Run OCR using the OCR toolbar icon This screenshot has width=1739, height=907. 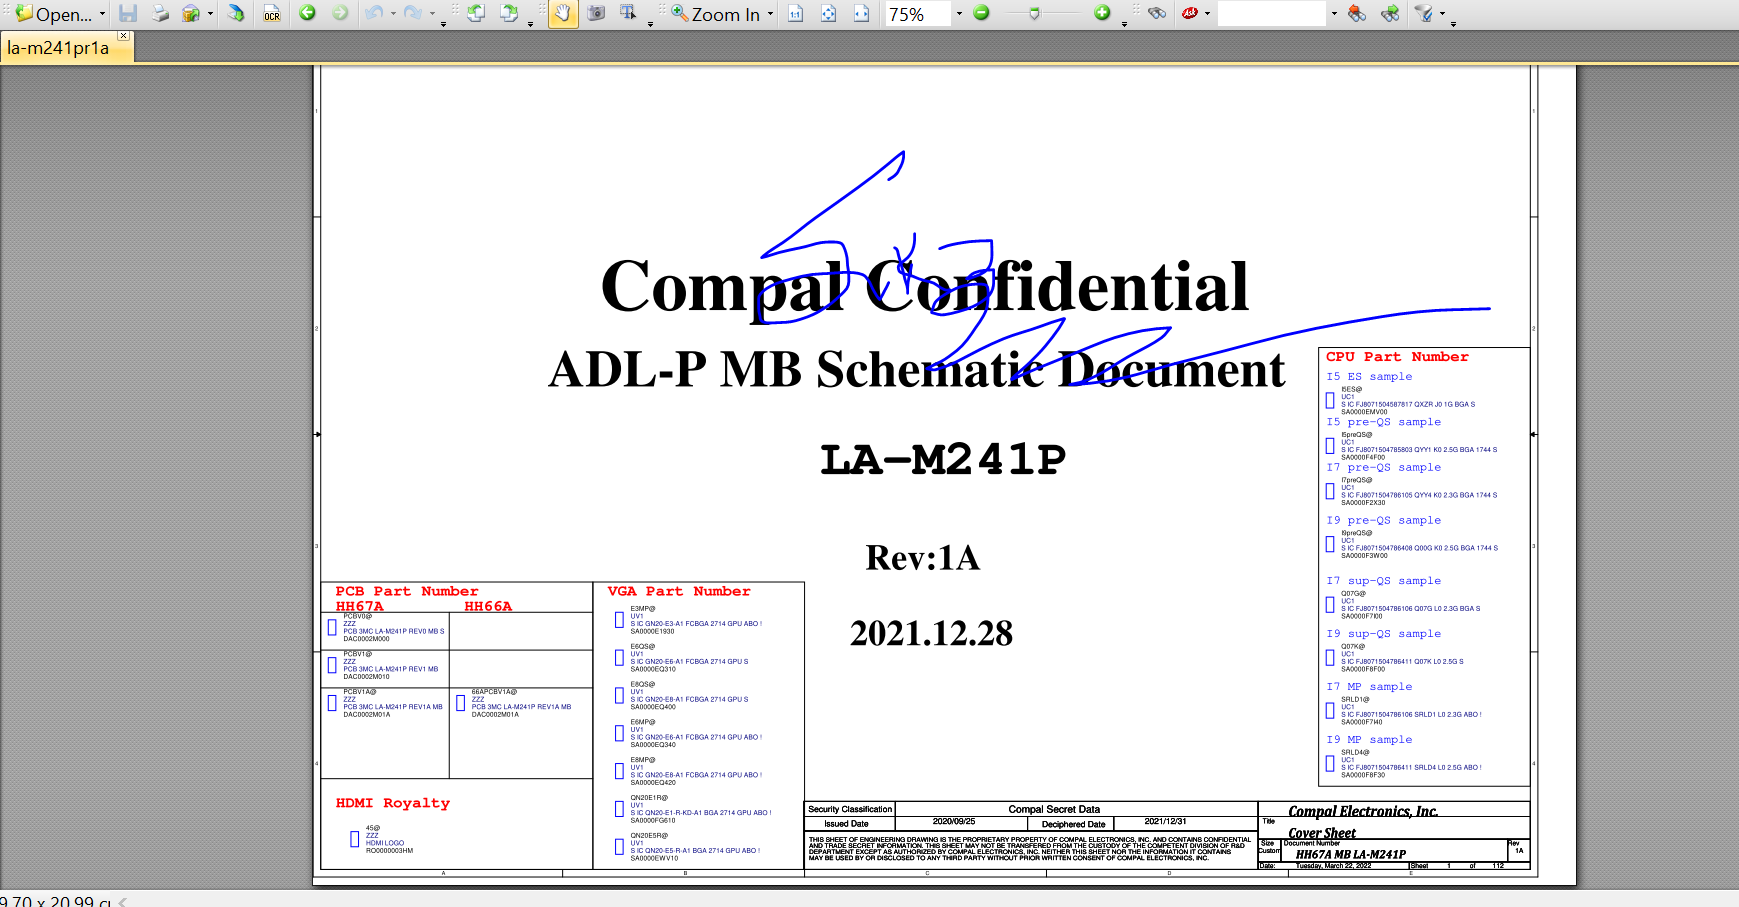(272, 14)
